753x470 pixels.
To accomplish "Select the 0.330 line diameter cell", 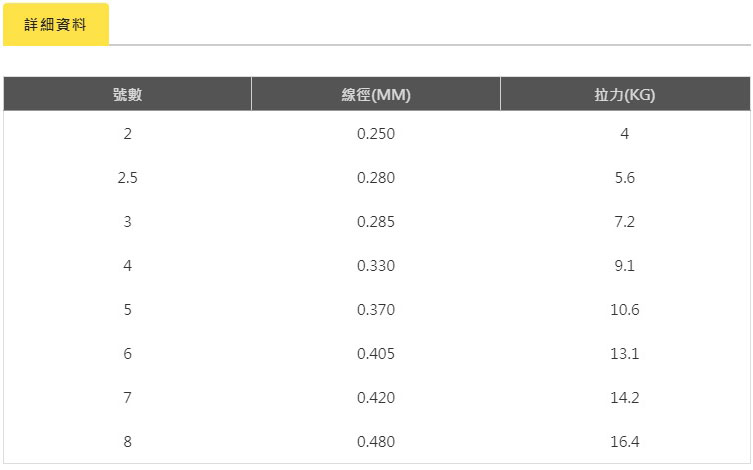I will [376, 265].
